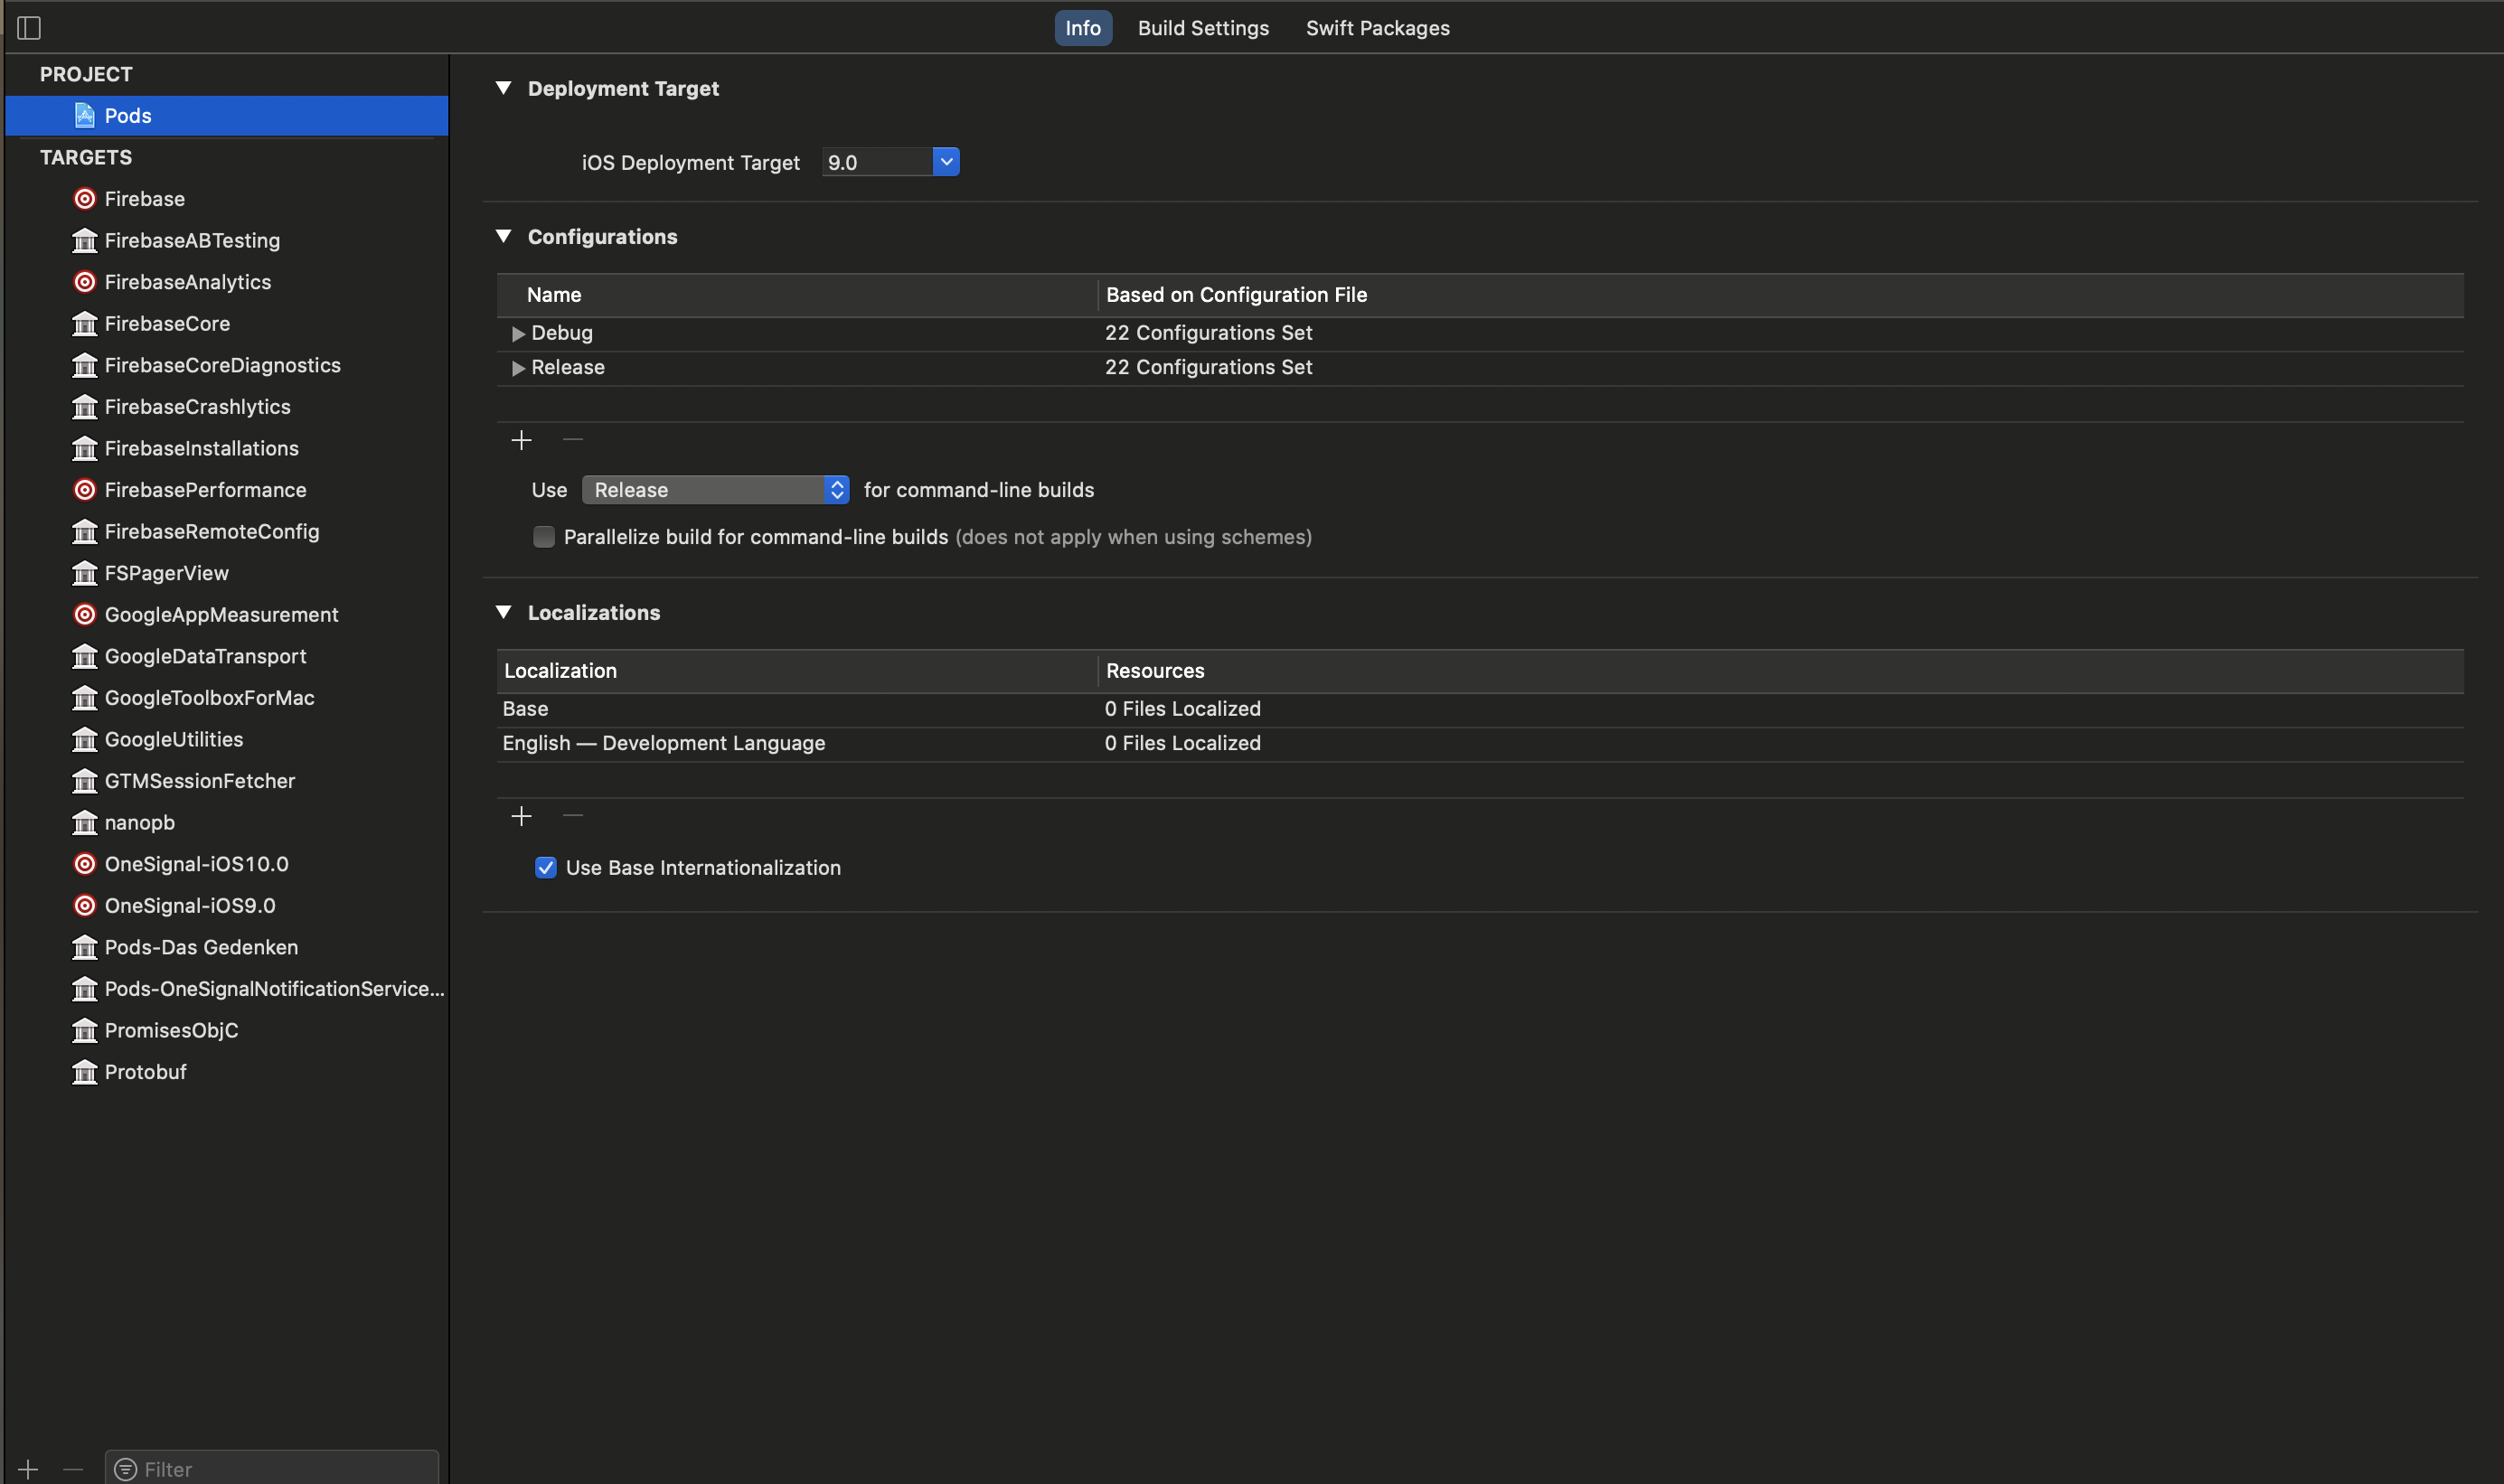Click the FirebaseCore framework icon
This screenshot has width=2504, height=1484.
[85, 324]
